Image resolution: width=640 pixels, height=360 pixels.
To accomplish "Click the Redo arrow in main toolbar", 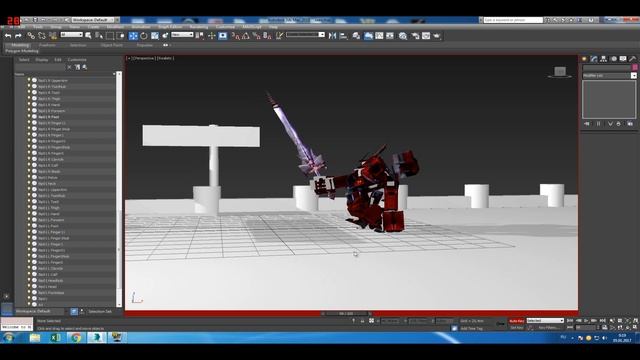I will pyautogui.click(x=18, y=36).
